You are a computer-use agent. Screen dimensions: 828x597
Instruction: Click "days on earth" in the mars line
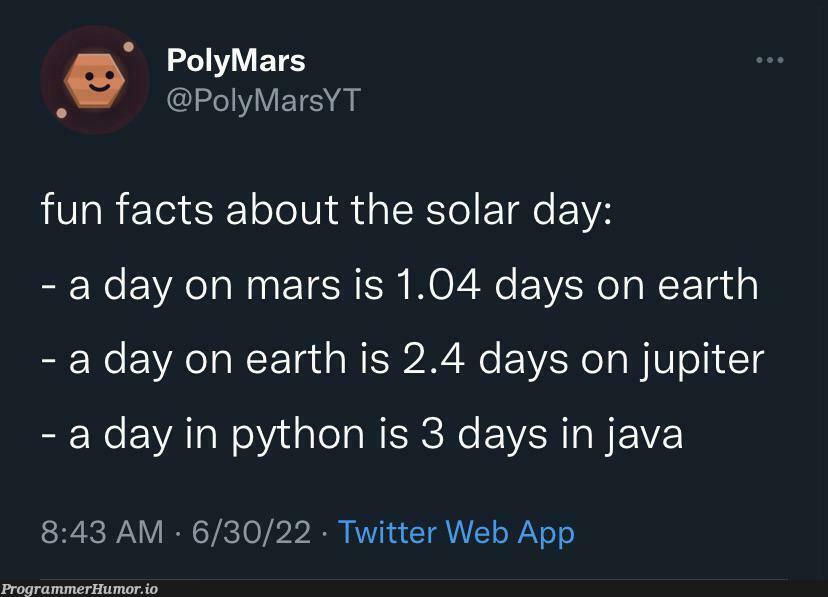pyautogui.click(x=627, y=286)
